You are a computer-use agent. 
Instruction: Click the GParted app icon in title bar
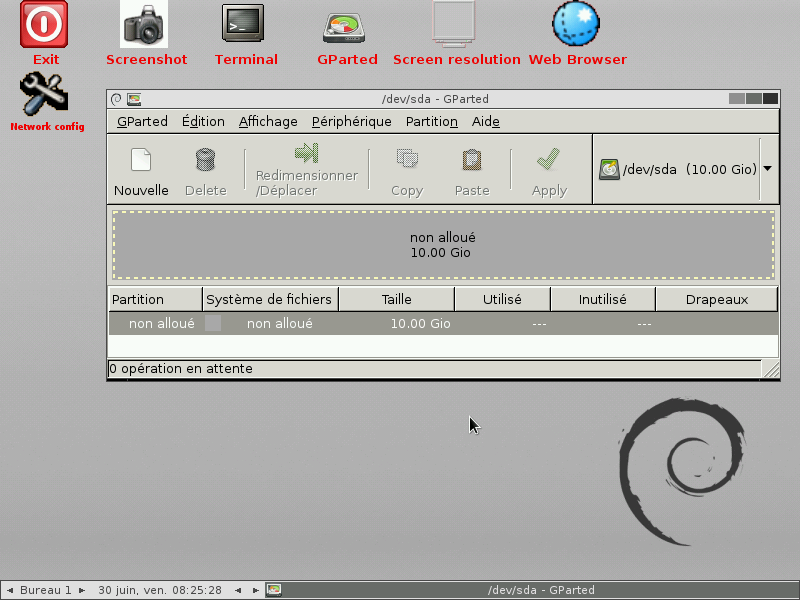click(x=134, y=99)
